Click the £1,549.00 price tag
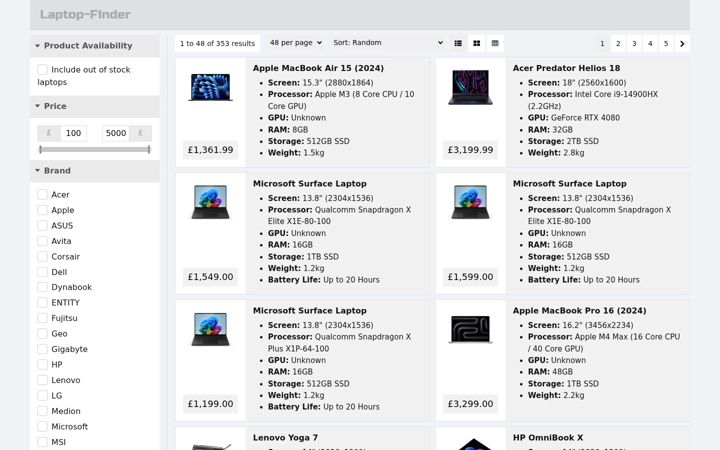Screen dimensions: 720x450 [x=210, y=277]
